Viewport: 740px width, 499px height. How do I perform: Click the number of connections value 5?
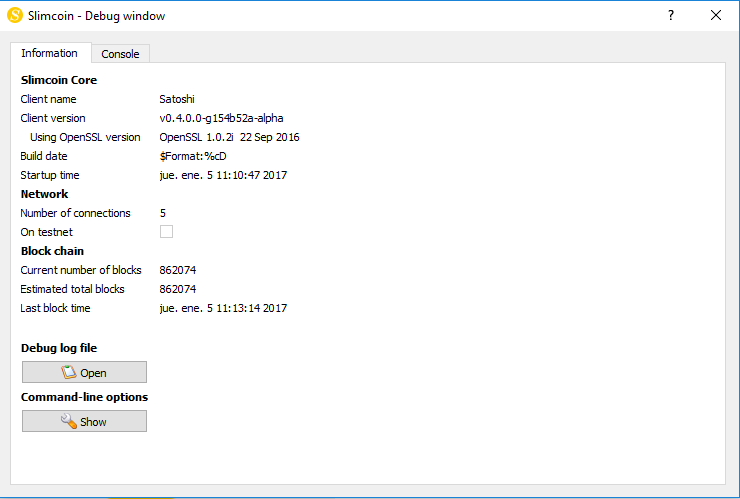pos(163,213)
